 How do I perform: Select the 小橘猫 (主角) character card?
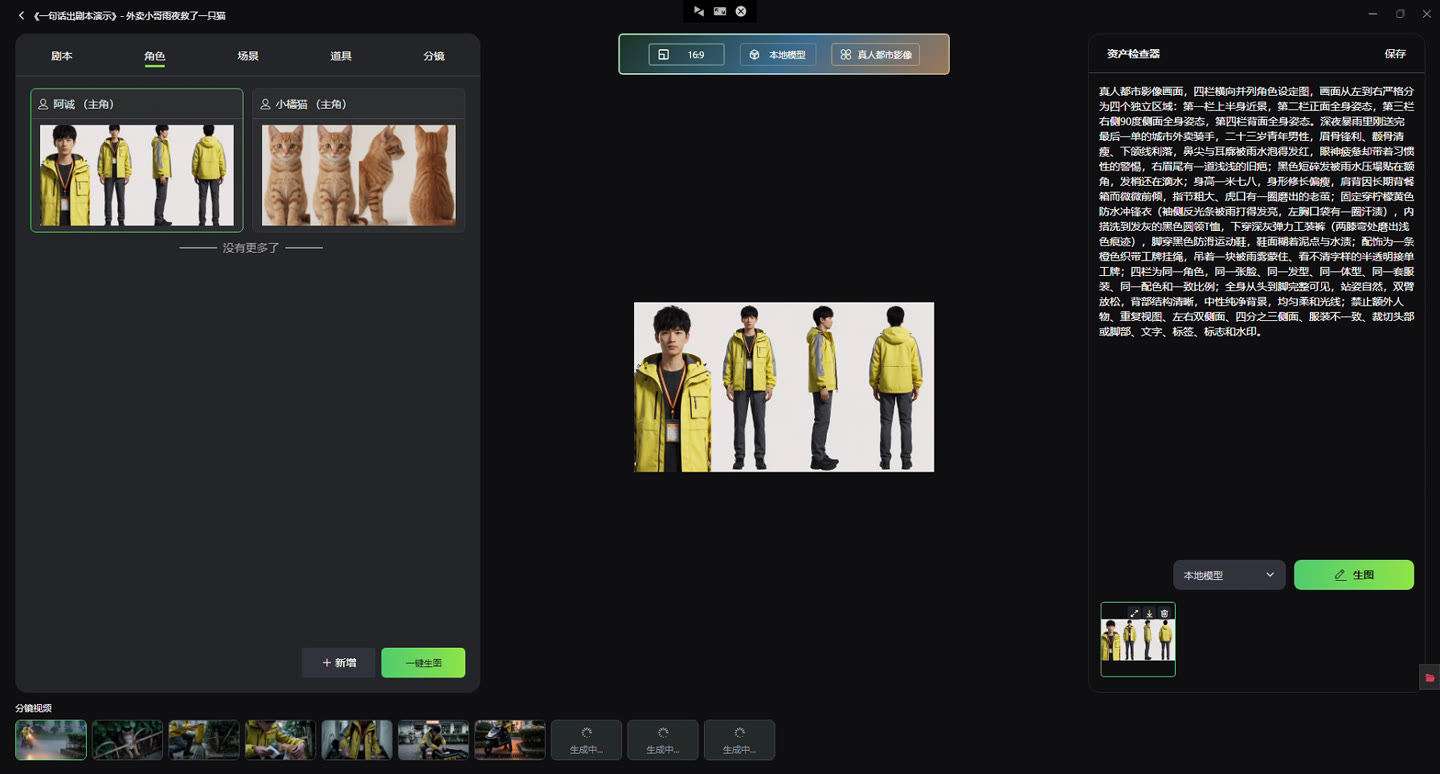[x=359, y=160]
